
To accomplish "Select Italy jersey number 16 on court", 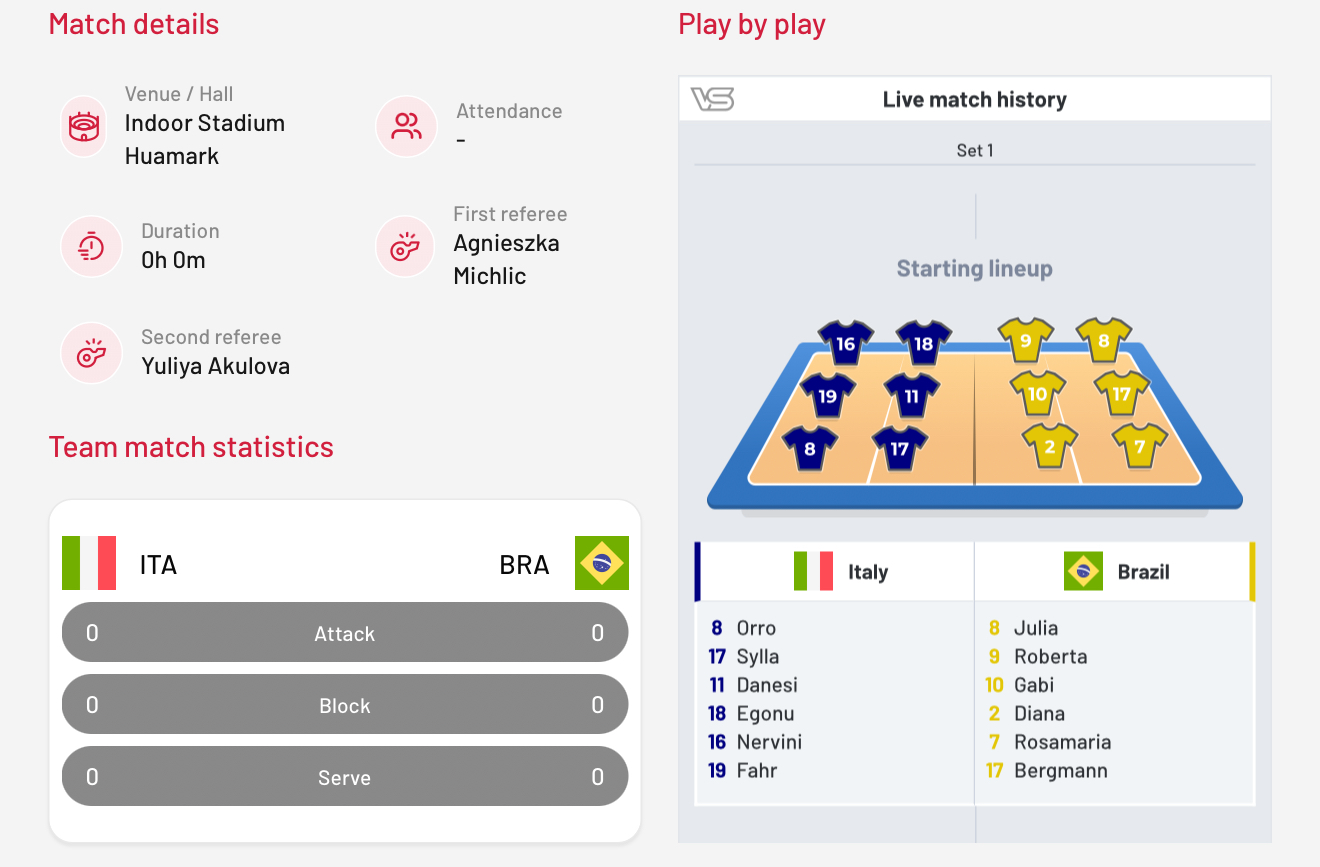I will (846, 342).
